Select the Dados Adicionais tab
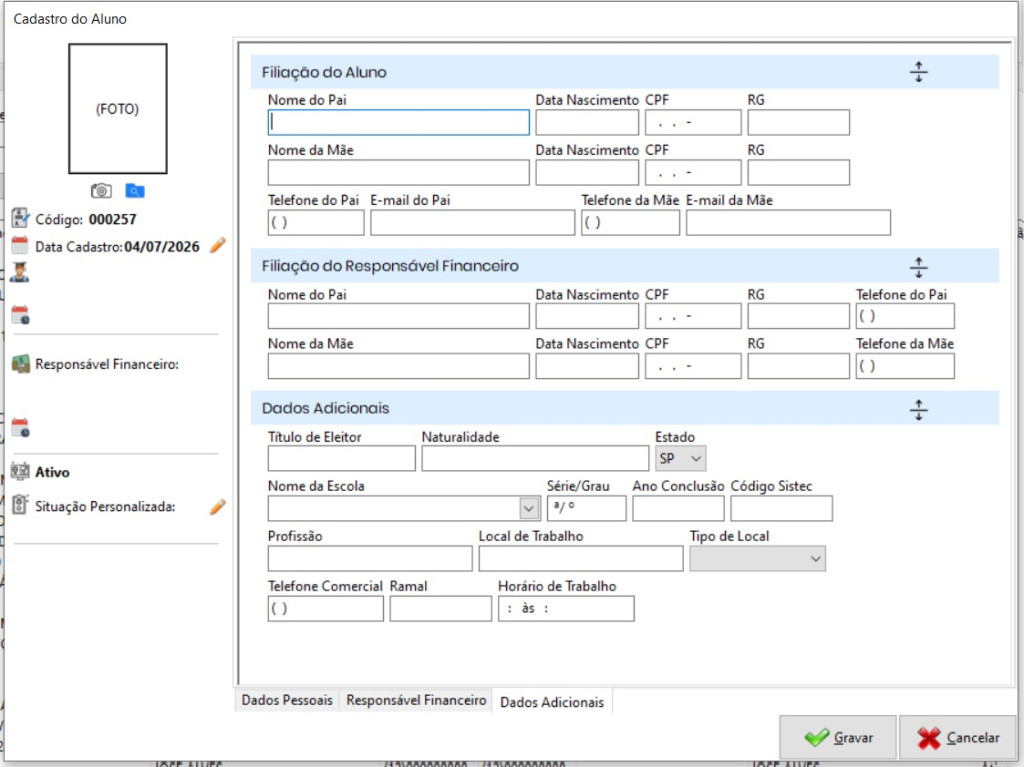 point(552,702)
